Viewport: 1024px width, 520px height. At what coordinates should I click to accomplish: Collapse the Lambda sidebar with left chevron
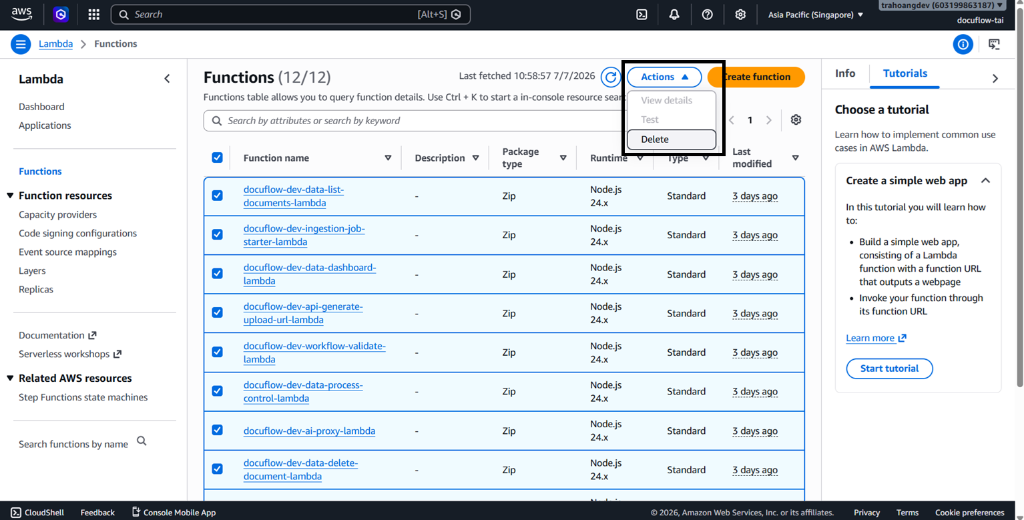pyautogui.click(x=167, y=79)
